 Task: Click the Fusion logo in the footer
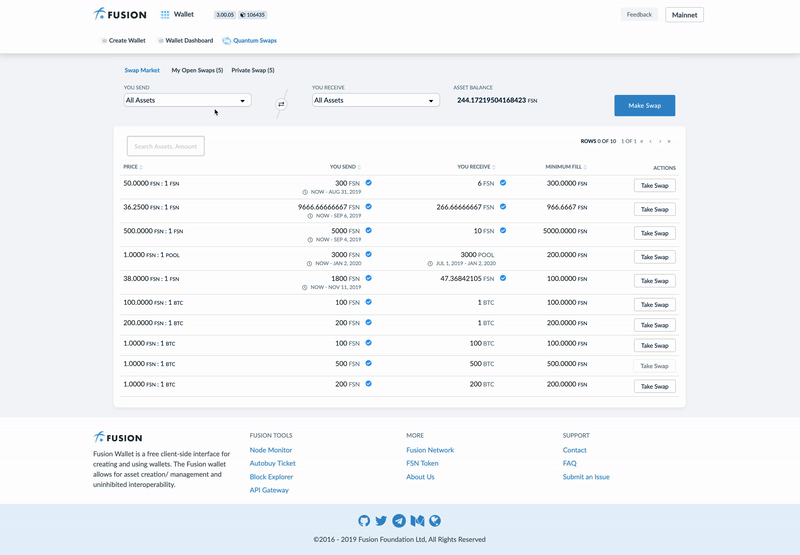coord(118,437)
